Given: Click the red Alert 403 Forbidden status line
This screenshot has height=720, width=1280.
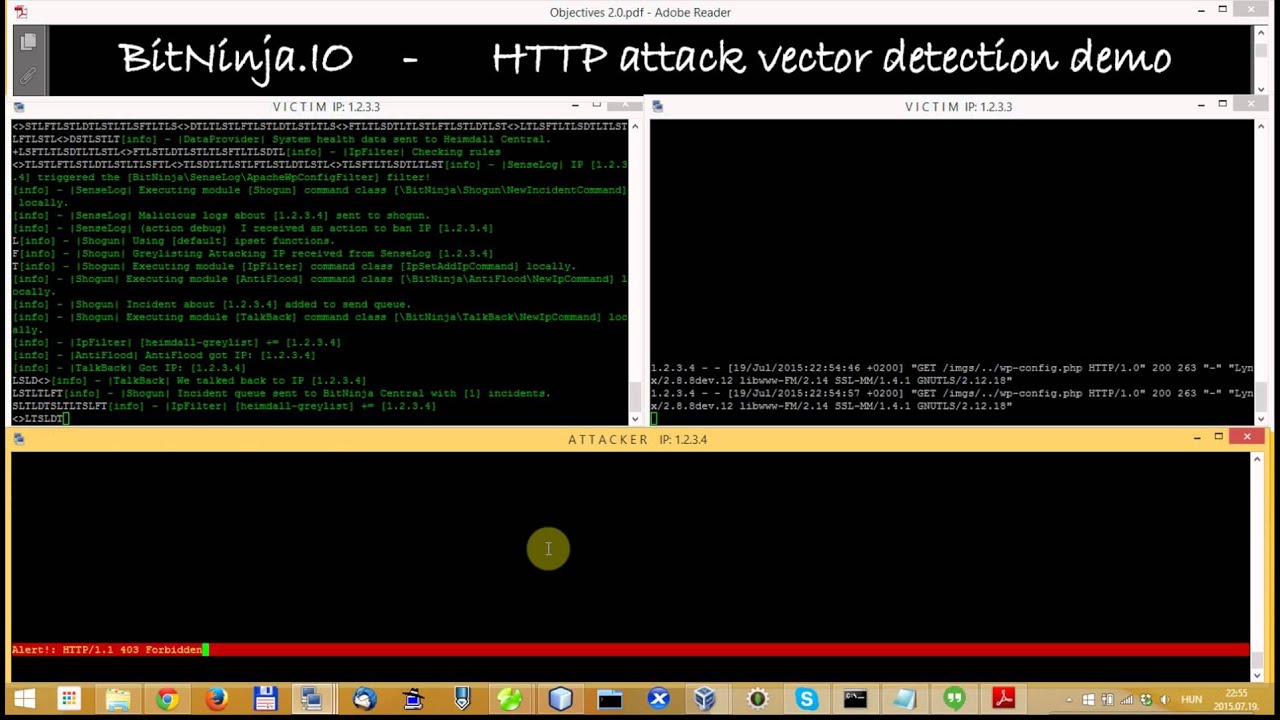Looking at the screenshot, I should click(630, 650).
